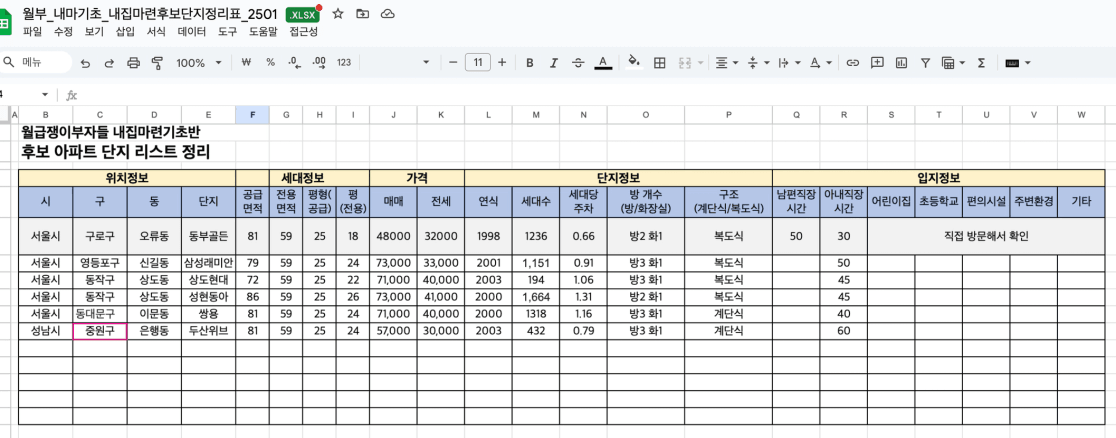This screenshot has height=438, width=1116.
Task: Open the cell borders tool
Action: coord(660,63)
